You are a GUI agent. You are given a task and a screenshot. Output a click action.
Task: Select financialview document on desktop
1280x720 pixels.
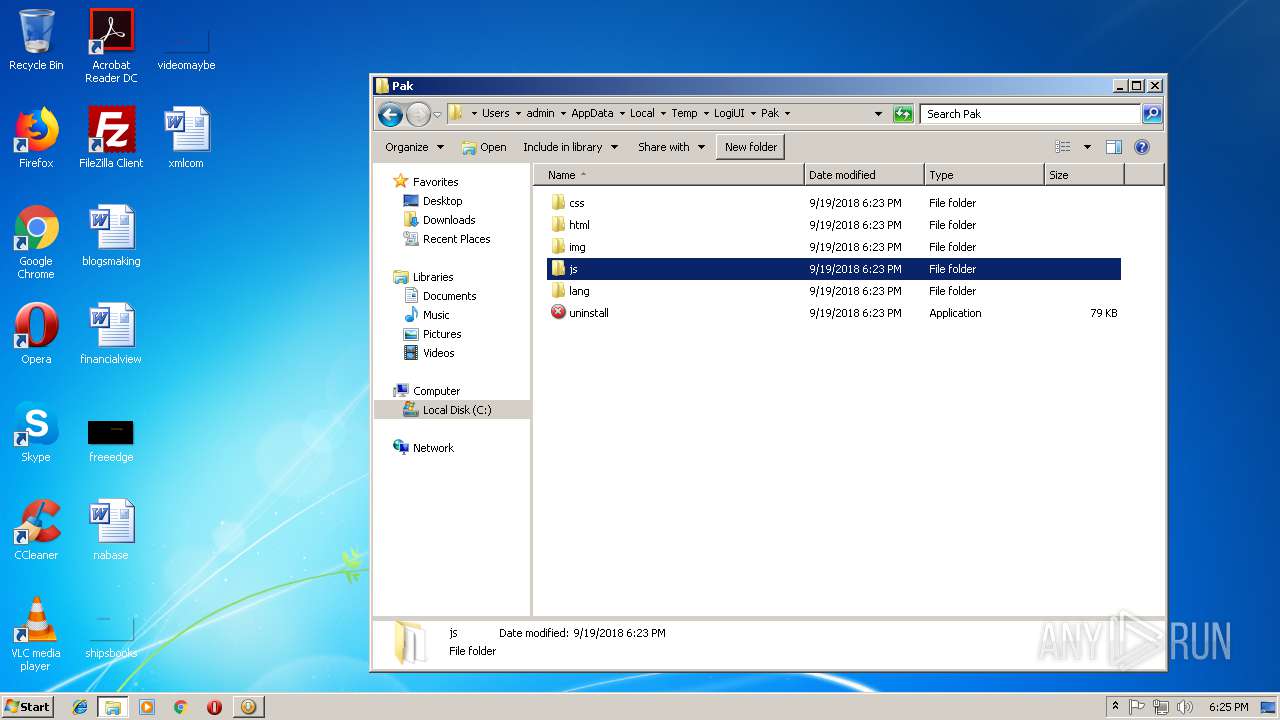click(111, 334)
